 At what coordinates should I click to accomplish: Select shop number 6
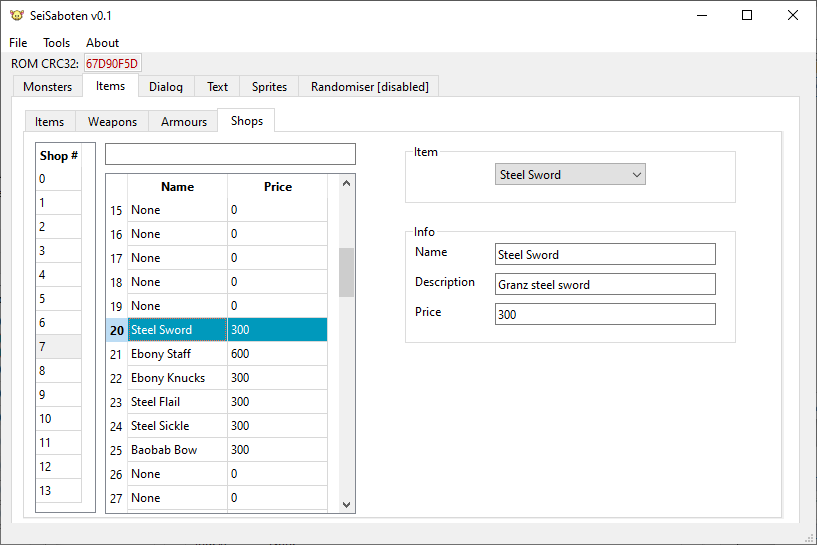point(59,323)
